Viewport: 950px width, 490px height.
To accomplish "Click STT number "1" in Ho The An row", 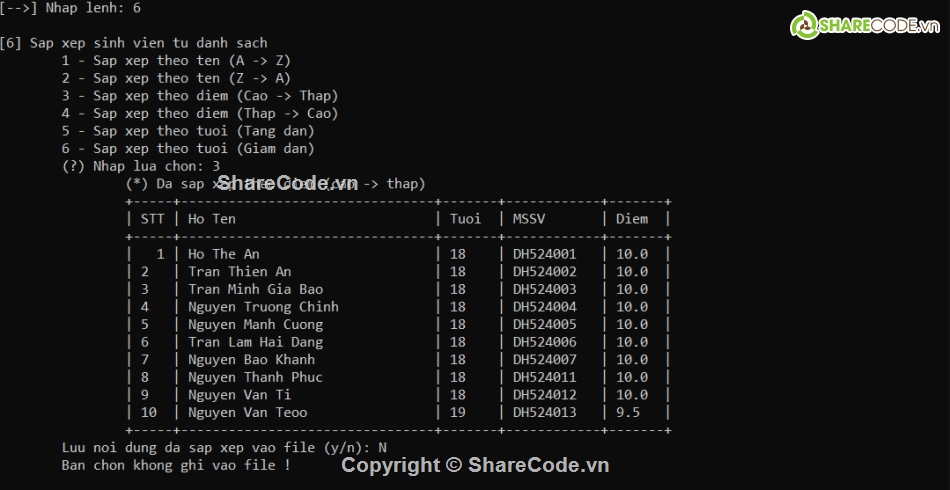I will pyautogui.click(x=160, y=254).
